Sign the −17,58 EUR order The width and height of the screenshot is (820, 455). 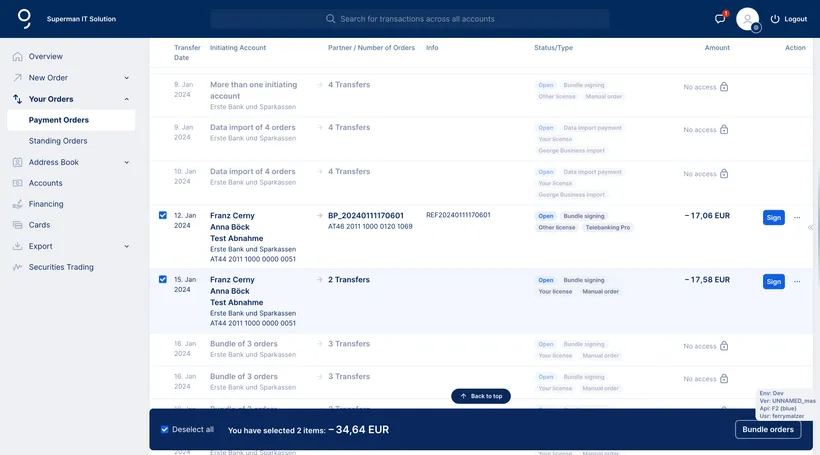(x=773, y=281)
